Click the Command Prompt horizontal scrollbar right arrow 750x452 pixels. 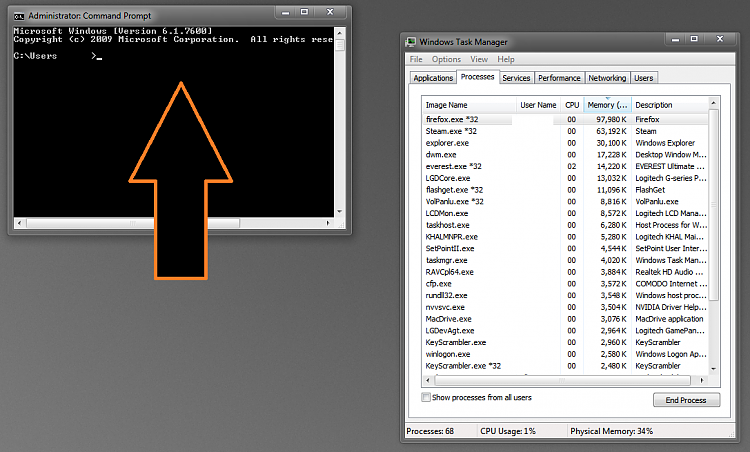pos(328,223)
